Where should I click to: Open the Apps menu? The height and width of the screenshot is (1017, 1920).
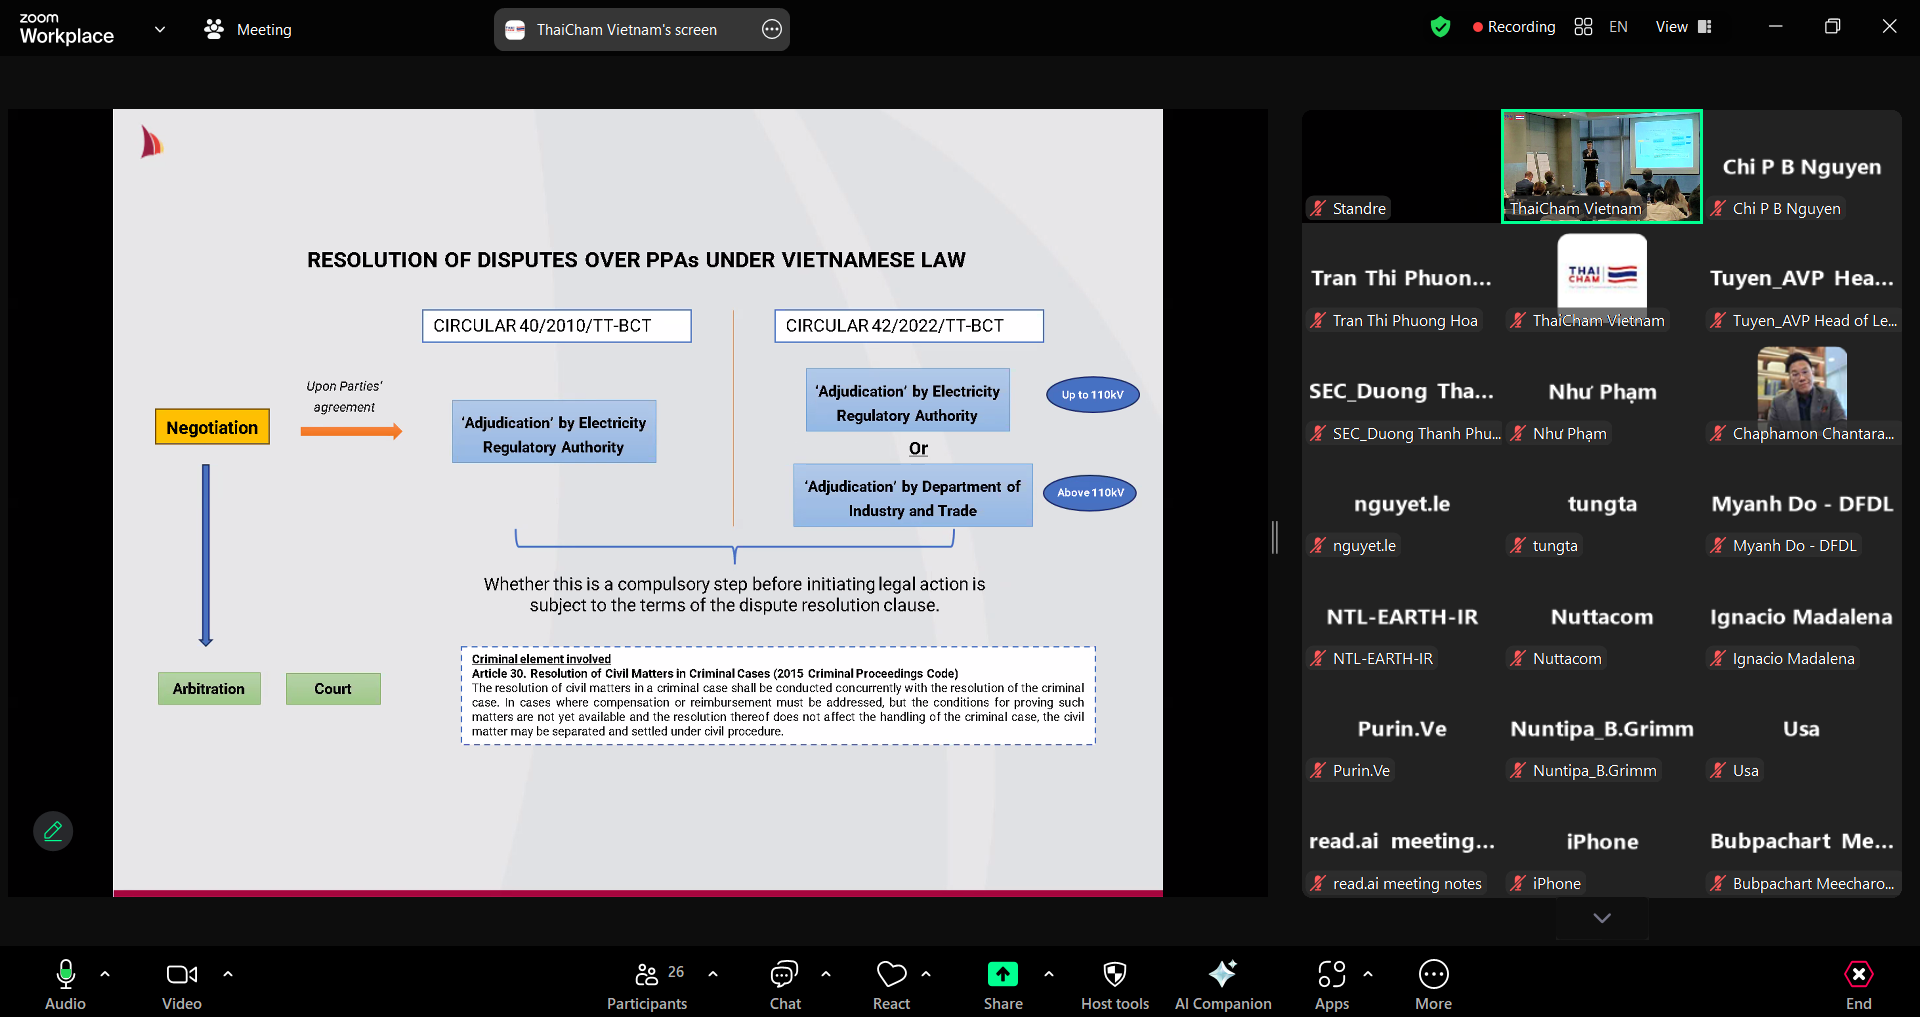click(x=1332, y=984)
